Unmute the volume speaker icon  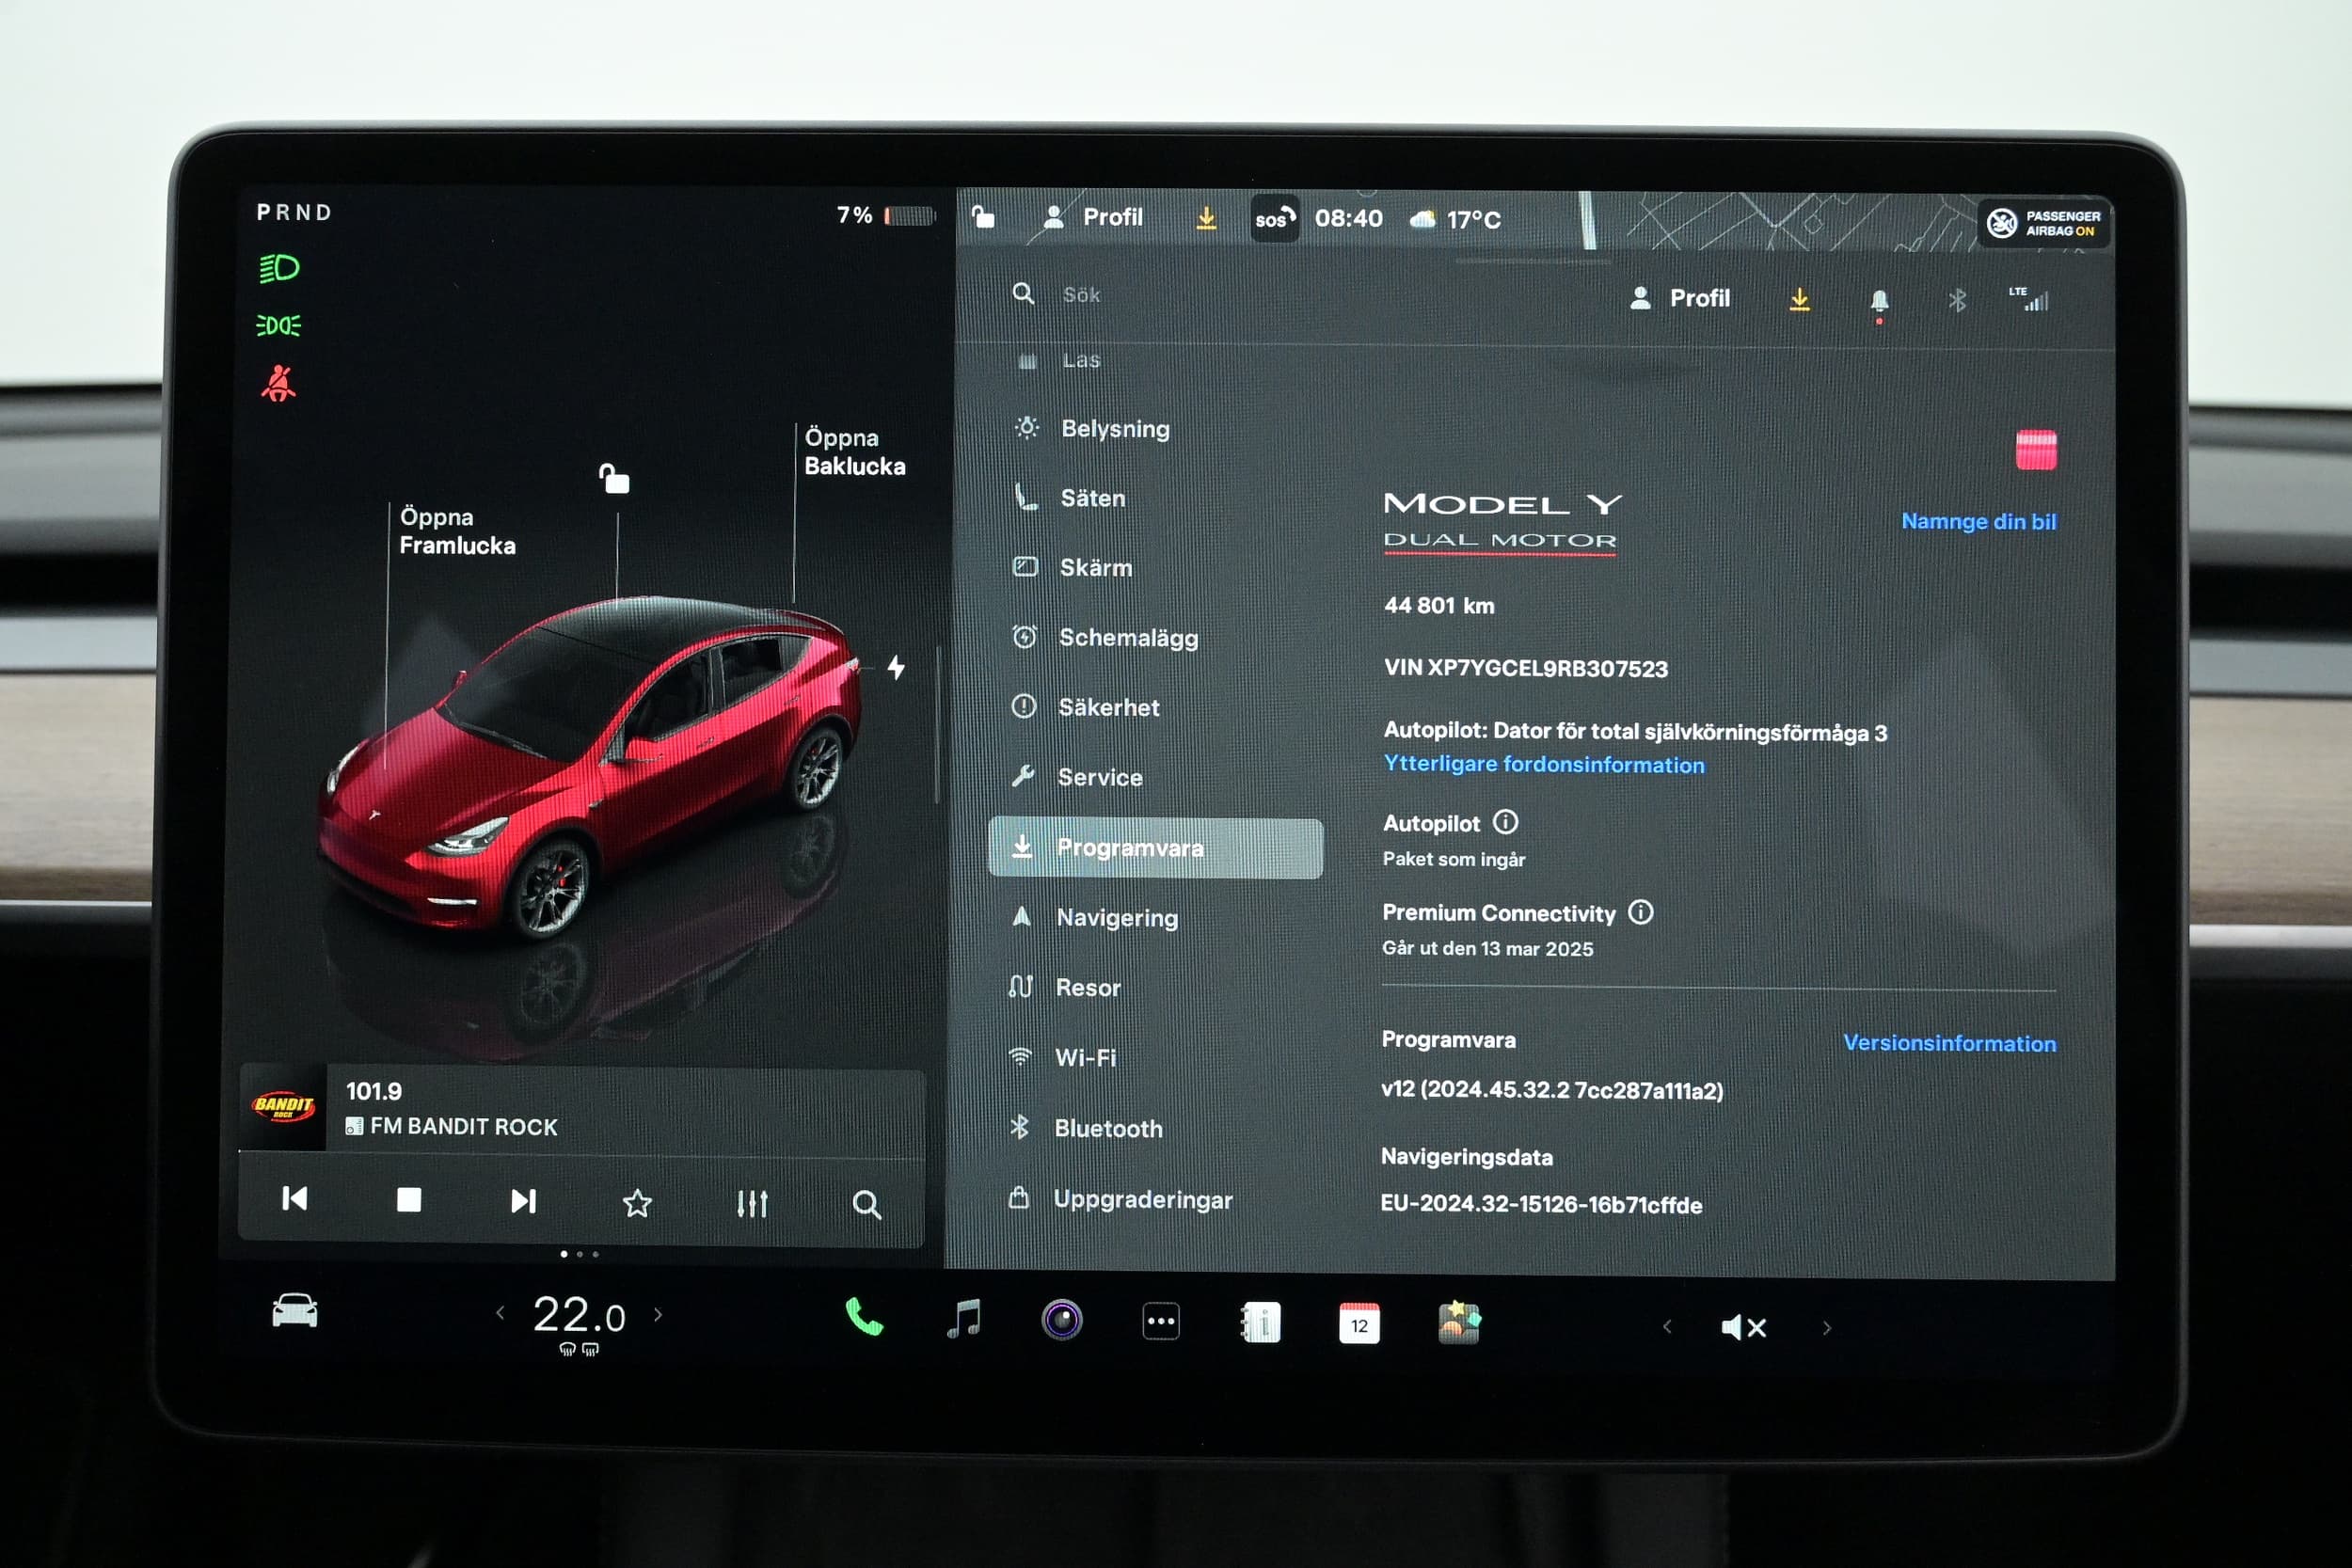point(1743,1327)
